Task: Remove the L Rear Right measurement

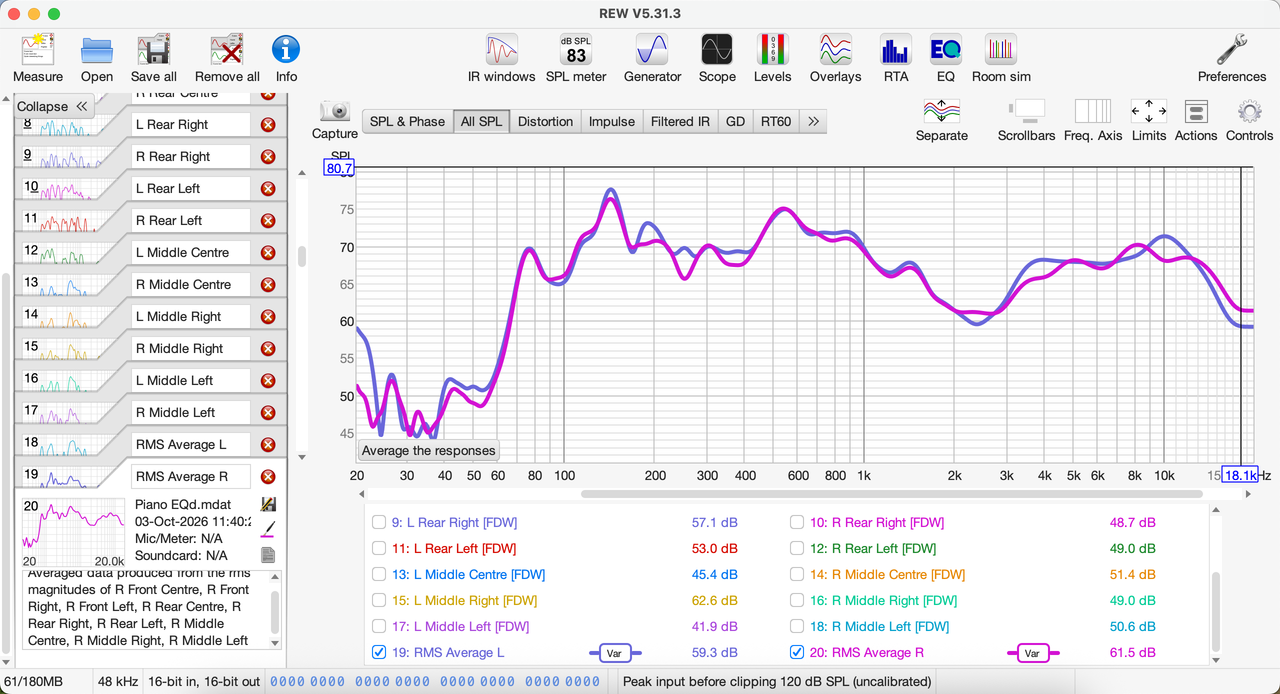Action: (x=268, y=125)
